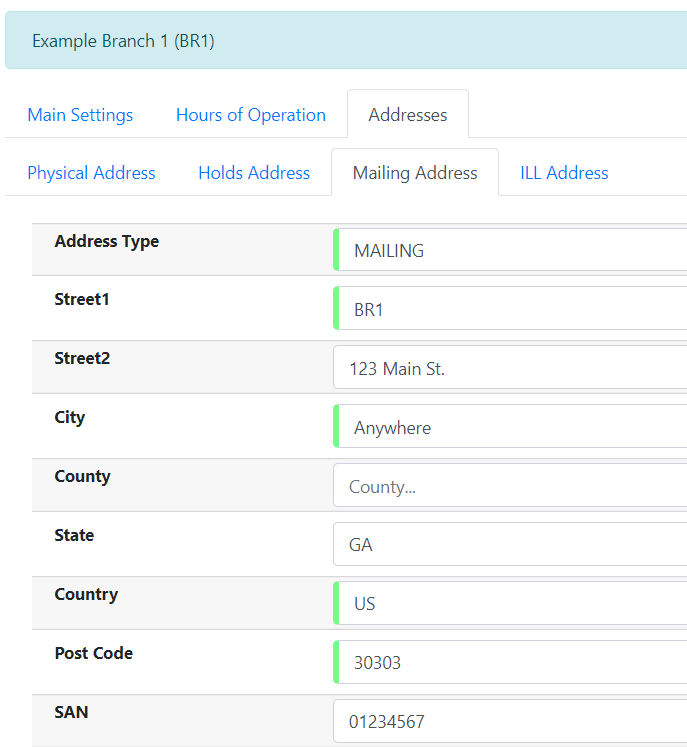Screen dimensions: 687x747
Task: Click the County row label
Action: (x=82, y=476)
